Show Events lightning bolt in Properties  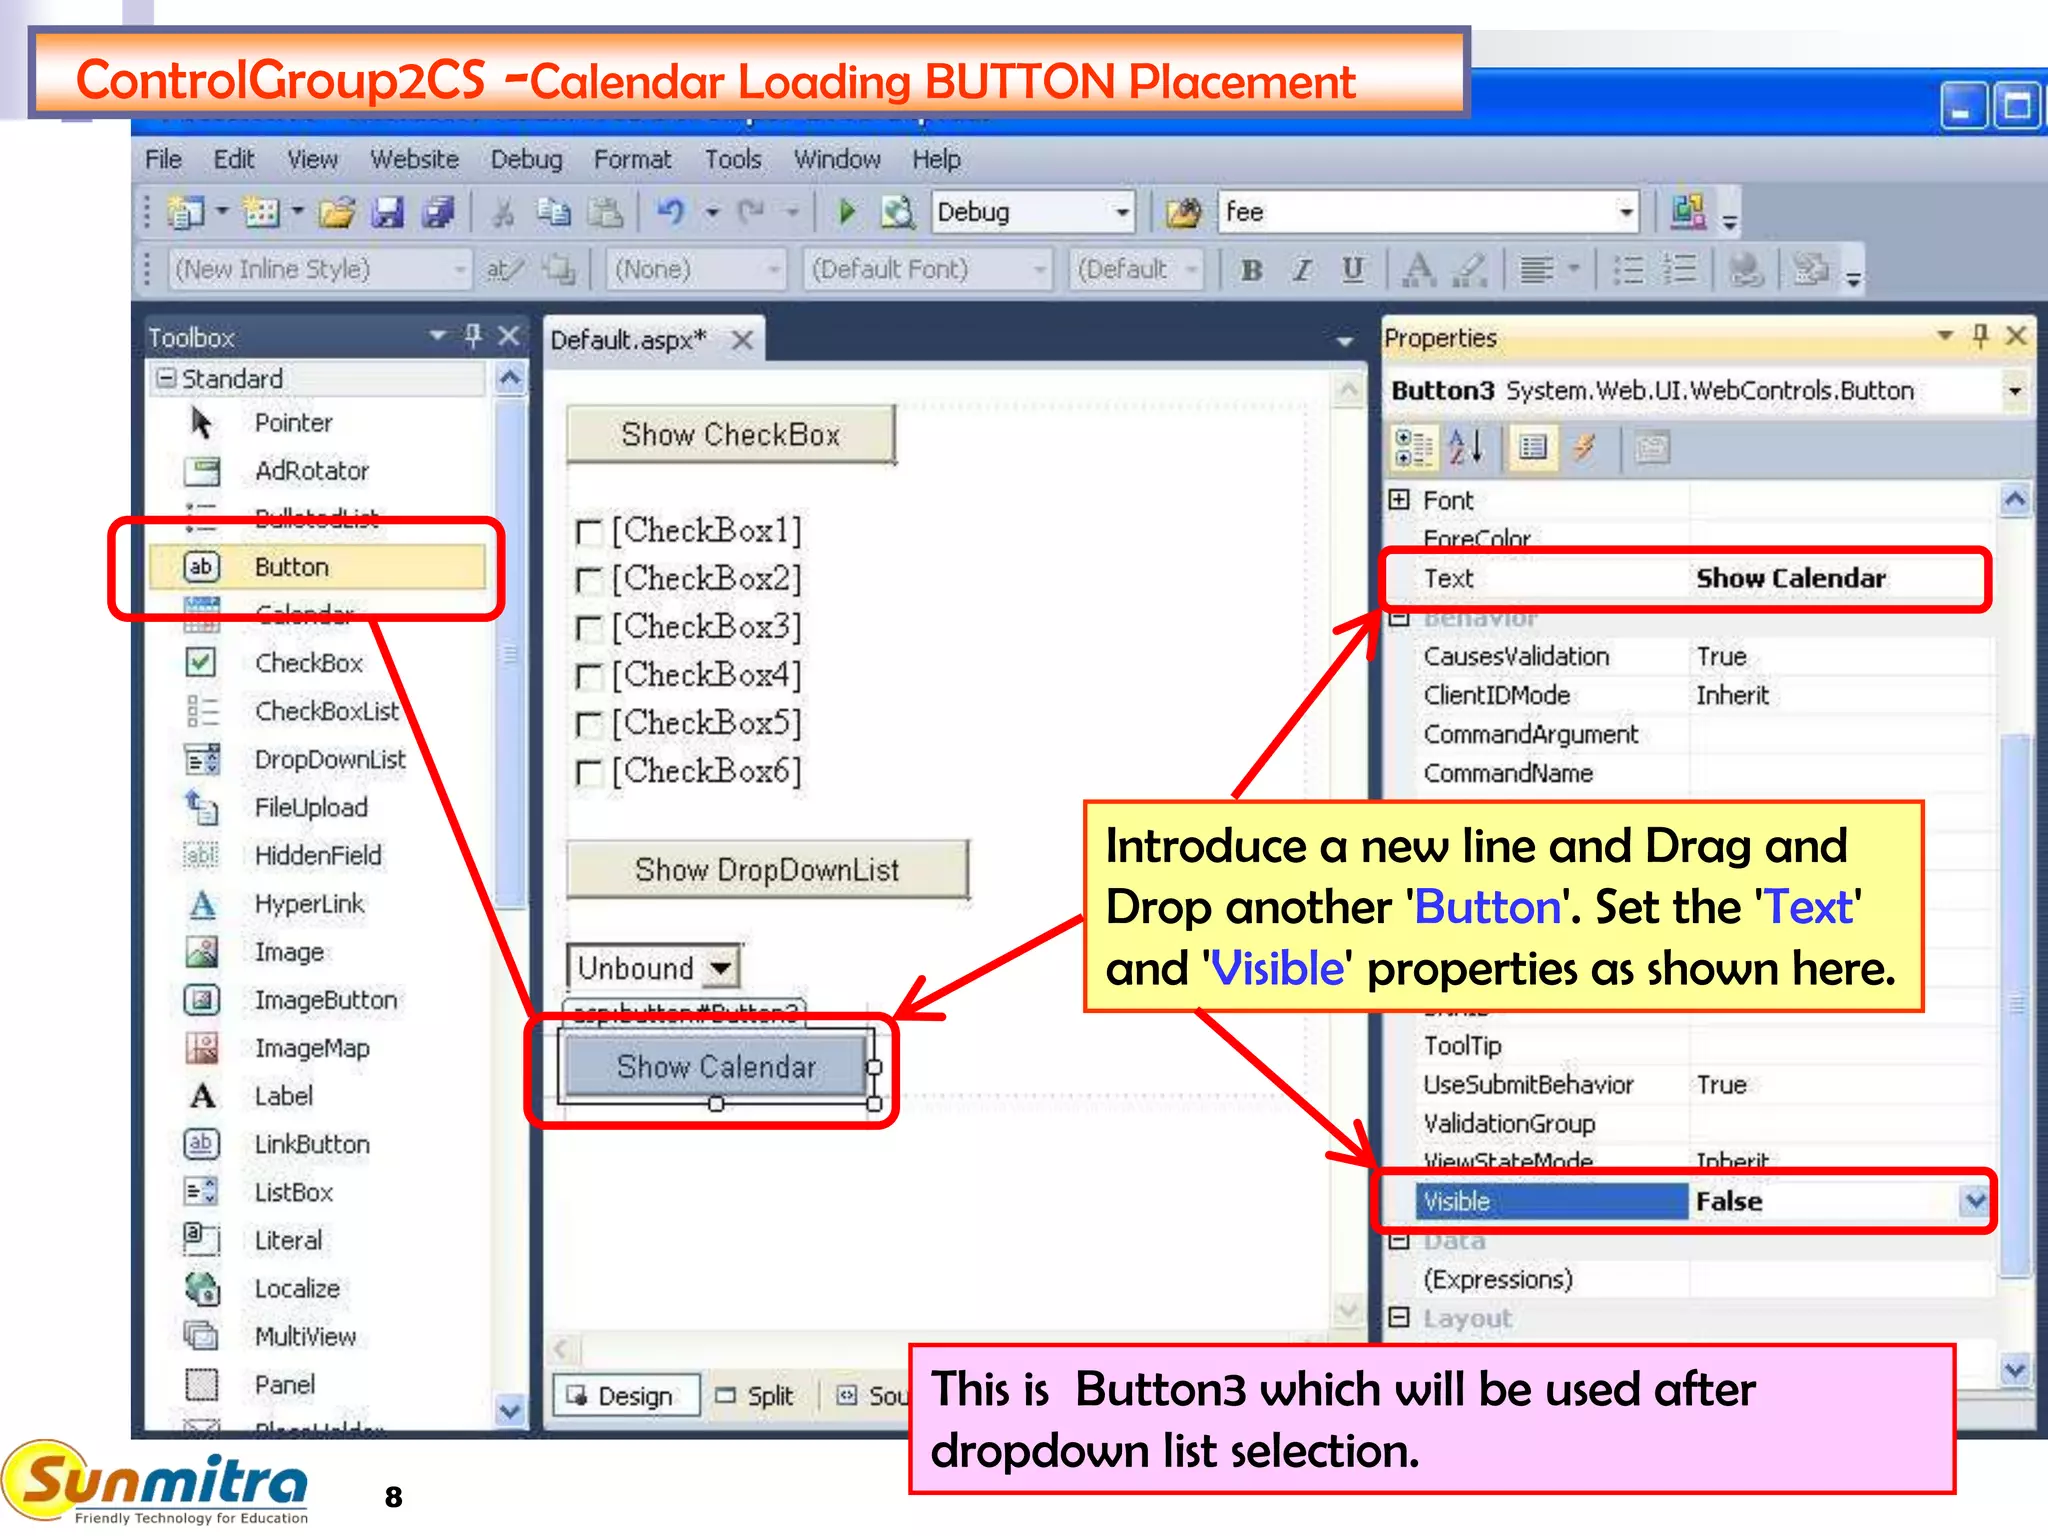[x=1583, y=448]
